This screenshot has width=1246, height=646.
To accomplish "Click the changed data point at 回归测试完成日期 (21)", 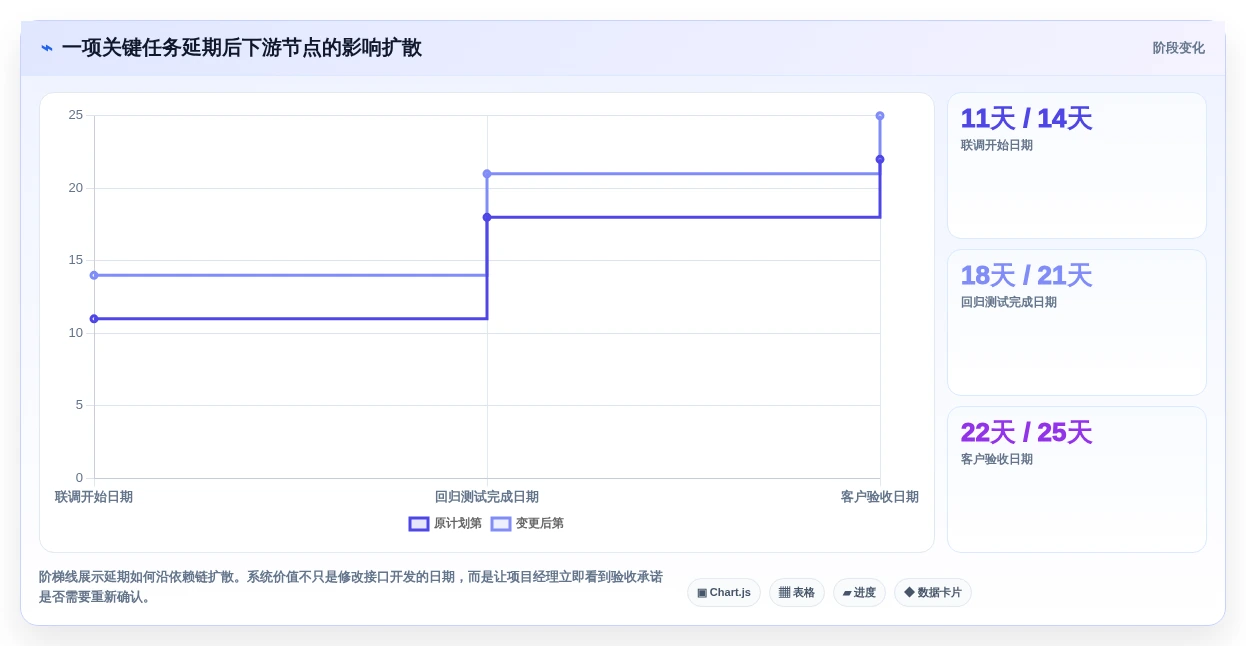I will point(487,174).
